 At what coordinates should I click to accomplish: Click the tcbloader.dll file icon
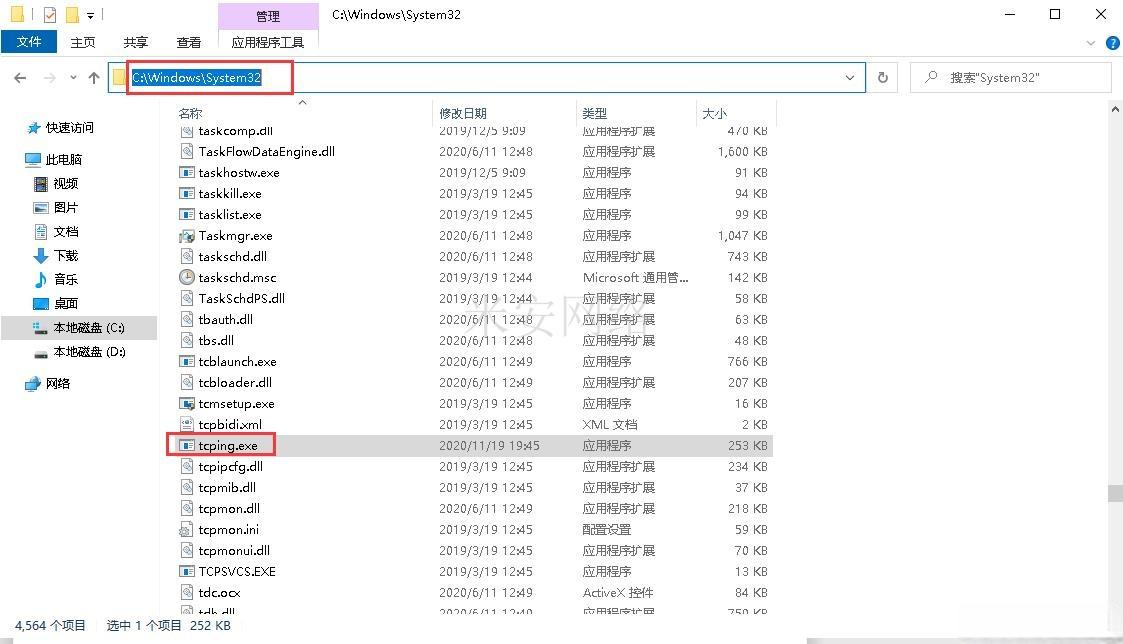click(x=186, y=383)
